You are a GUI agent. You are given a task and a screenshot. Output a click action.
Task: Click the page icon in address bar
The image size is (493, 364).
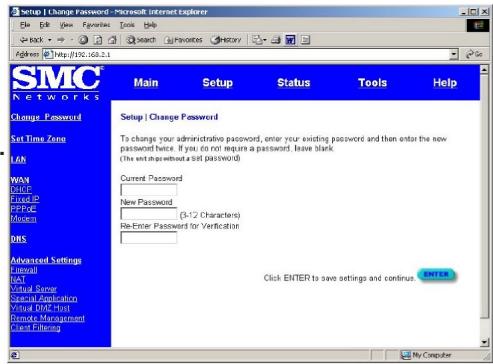point(48,54)
